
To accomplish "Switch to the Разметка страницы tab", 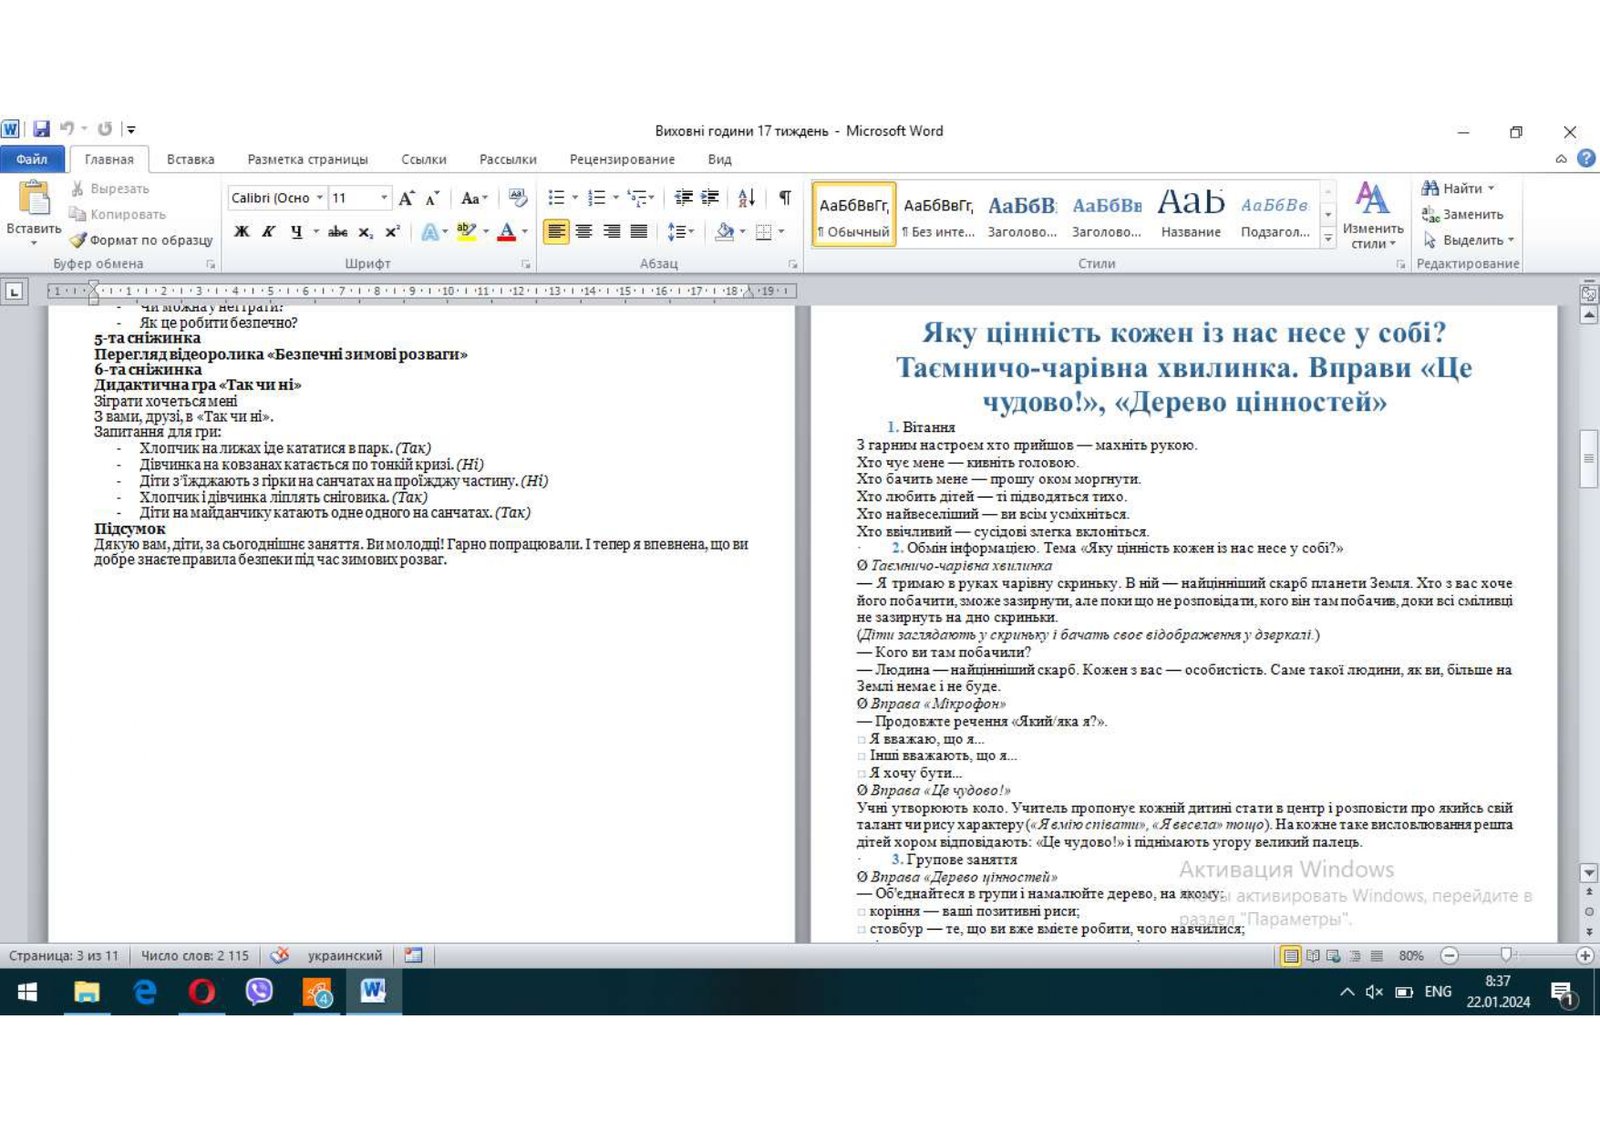I will [308, 159].
